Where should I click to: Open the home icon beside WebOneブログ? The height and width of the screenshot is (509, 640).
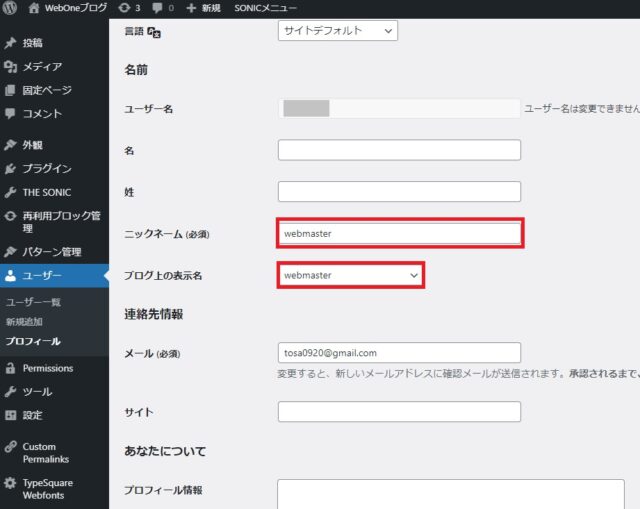click(x=34, y=7)
